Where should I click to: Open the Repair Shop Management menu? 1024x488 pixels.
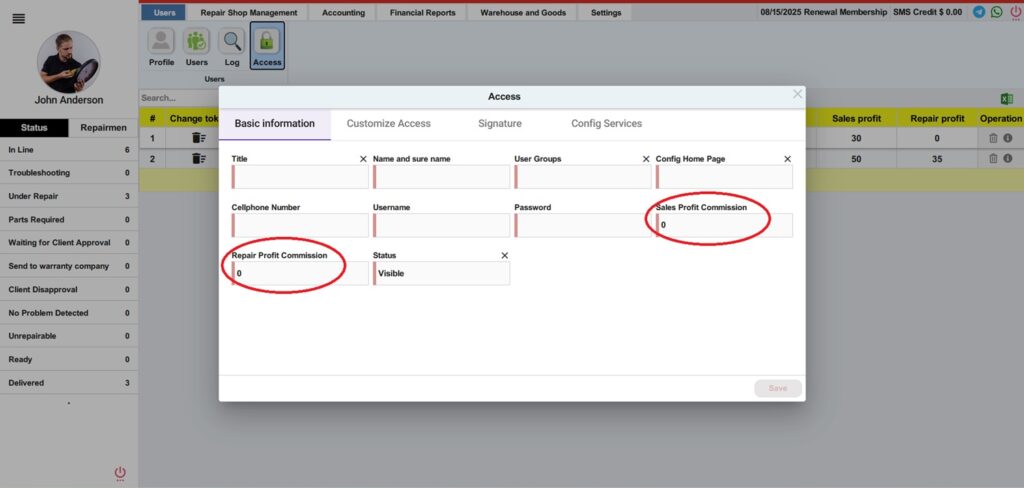[249, 12]
